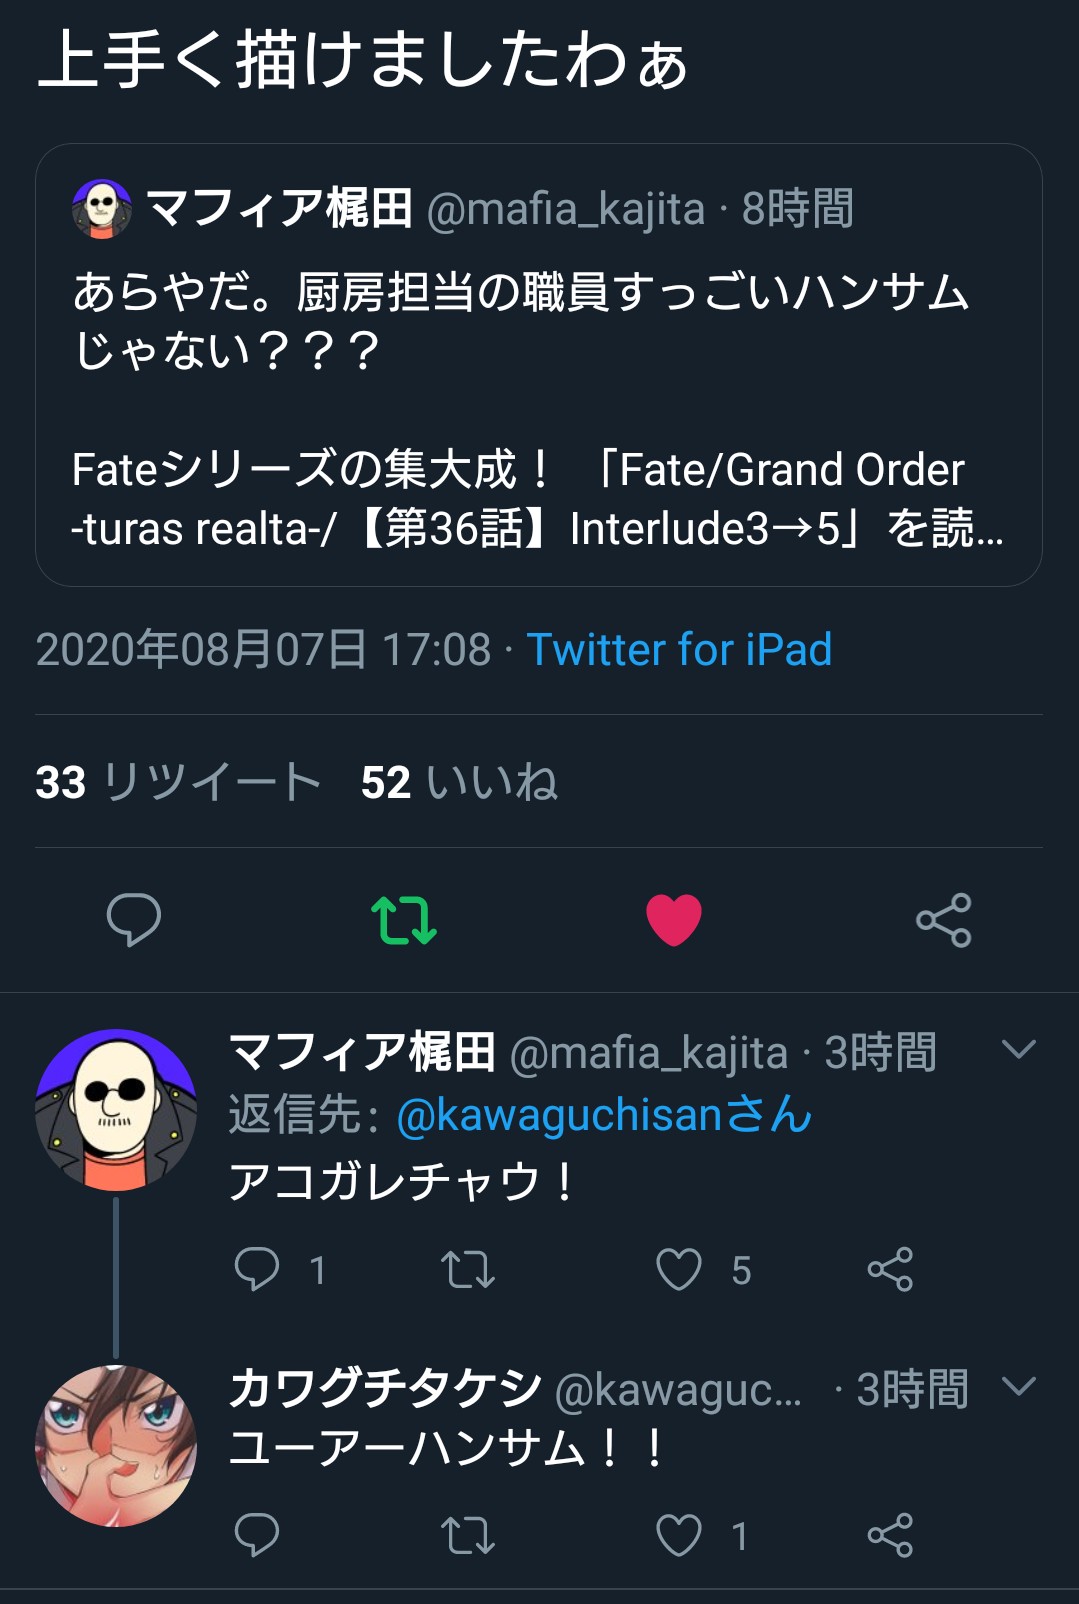Undo the green retweet on main tweet
Image resolution: width=1079 pixels, height=1604 pixels.
click(x=403, y=919)
